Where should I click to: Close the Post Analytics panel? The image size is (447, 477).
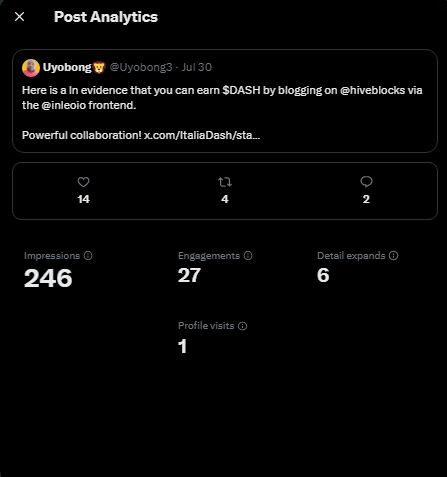[20, 17]
